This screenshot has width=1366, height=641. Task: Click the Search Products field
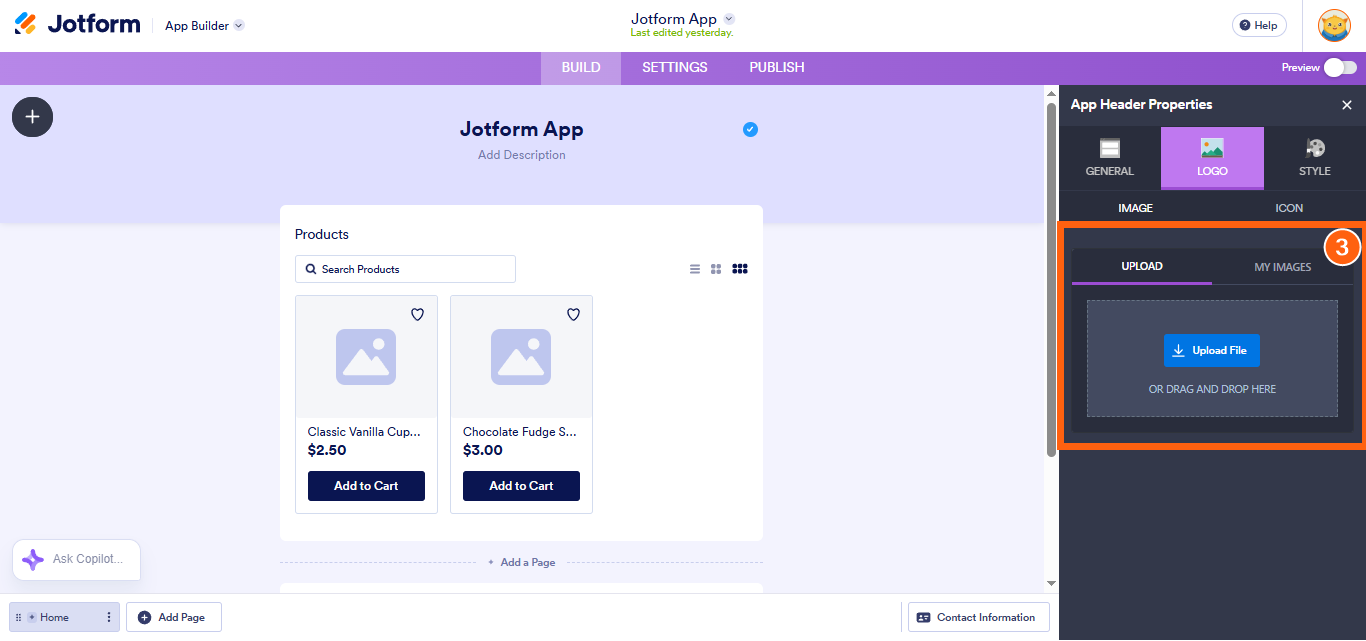point(405,269)
